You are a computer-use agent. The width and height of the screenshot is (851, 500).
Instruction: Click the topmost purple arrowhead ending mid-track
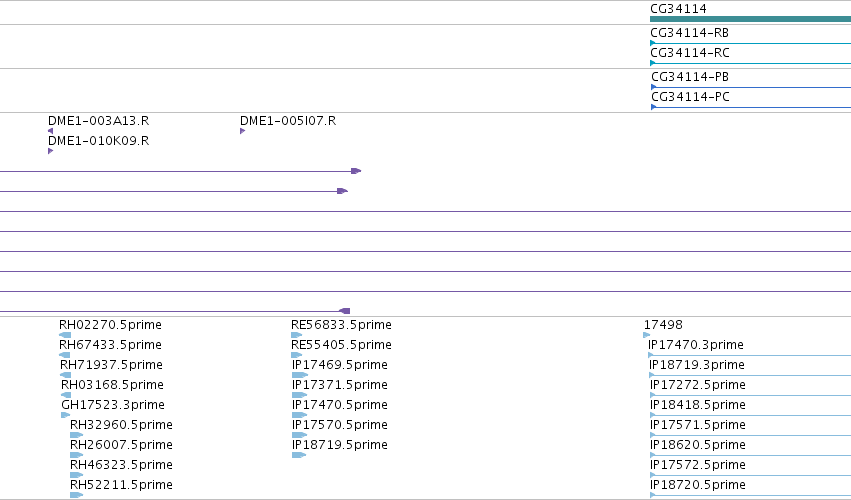356,171
